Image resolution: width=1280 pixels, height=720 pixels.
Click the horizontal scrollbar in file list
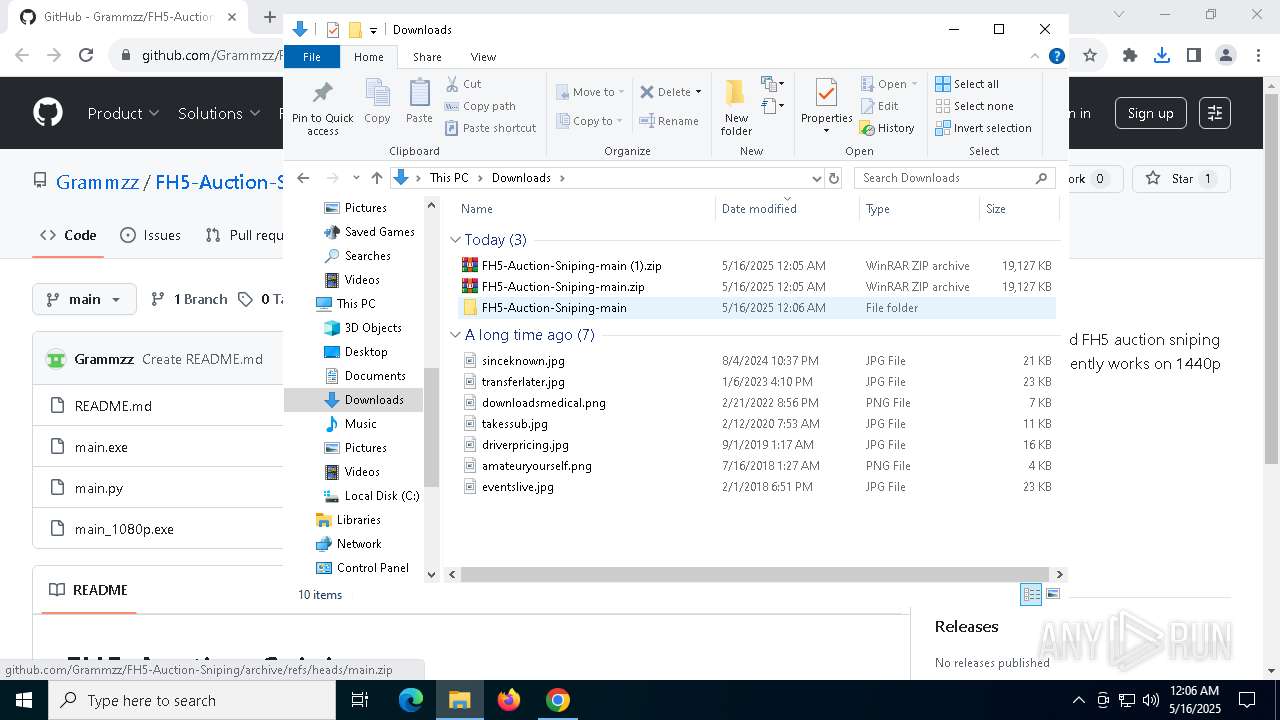755,574
